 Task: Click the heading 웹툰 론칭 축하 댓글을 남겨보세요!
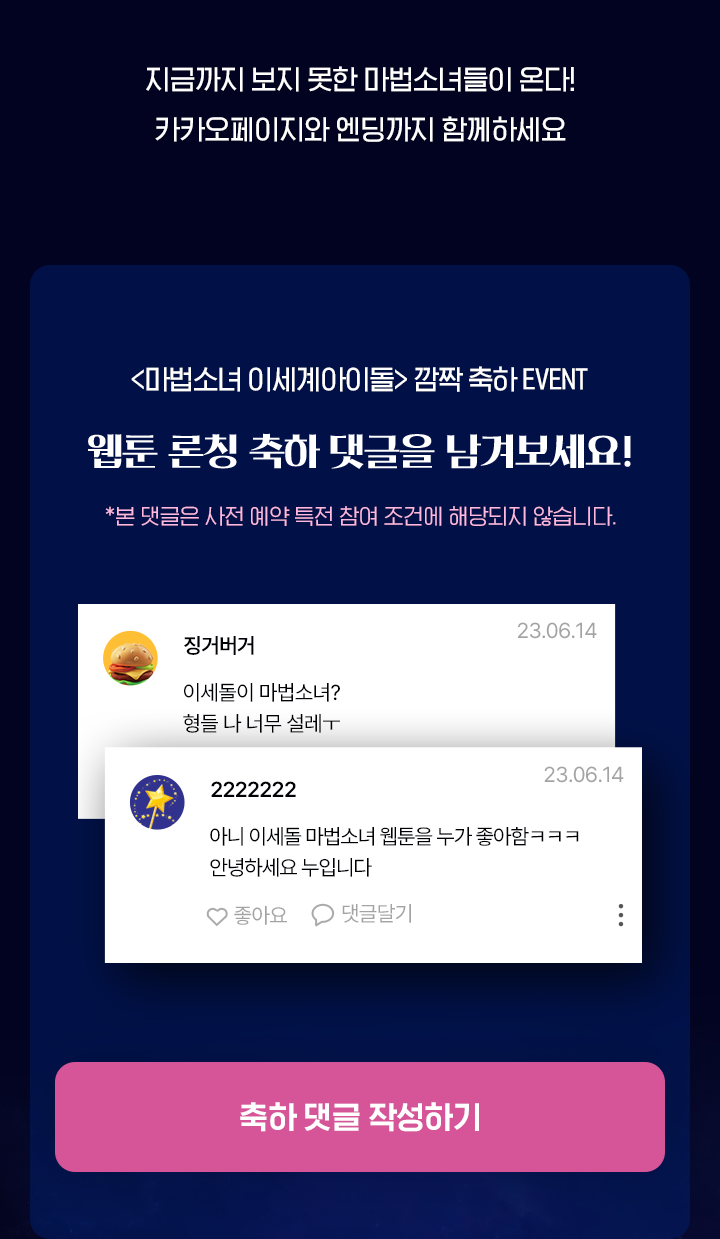360,452
